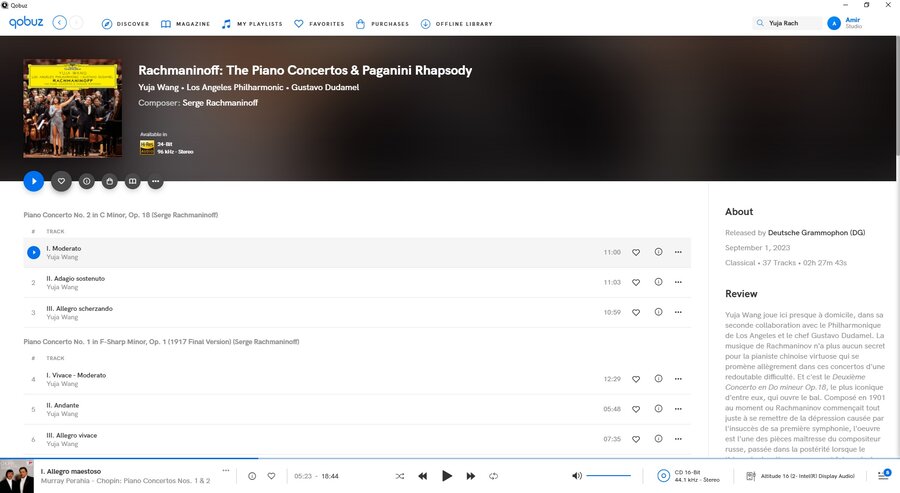Play the Rachmaninoff album with blue play button
Viewport: 900px width, 493px height.
[x=34, y=181]
